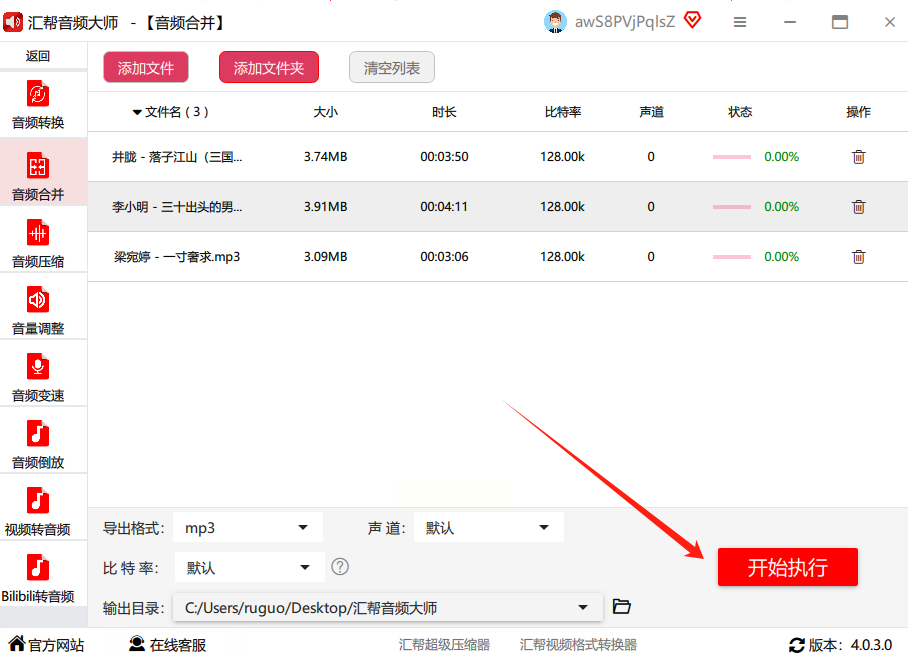The width and height of the screenshot is (908, 656).
Task: Maximize the application window
Action: 840,22
